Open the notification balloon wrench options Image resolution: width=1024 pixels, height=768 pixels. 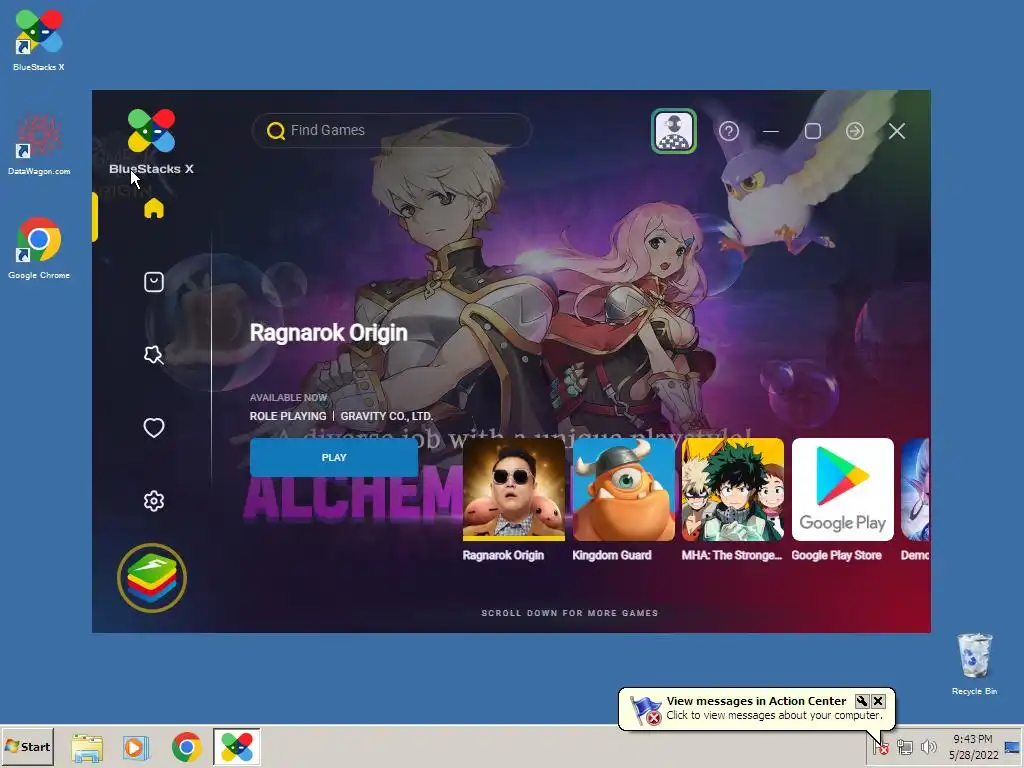[862, 701]
